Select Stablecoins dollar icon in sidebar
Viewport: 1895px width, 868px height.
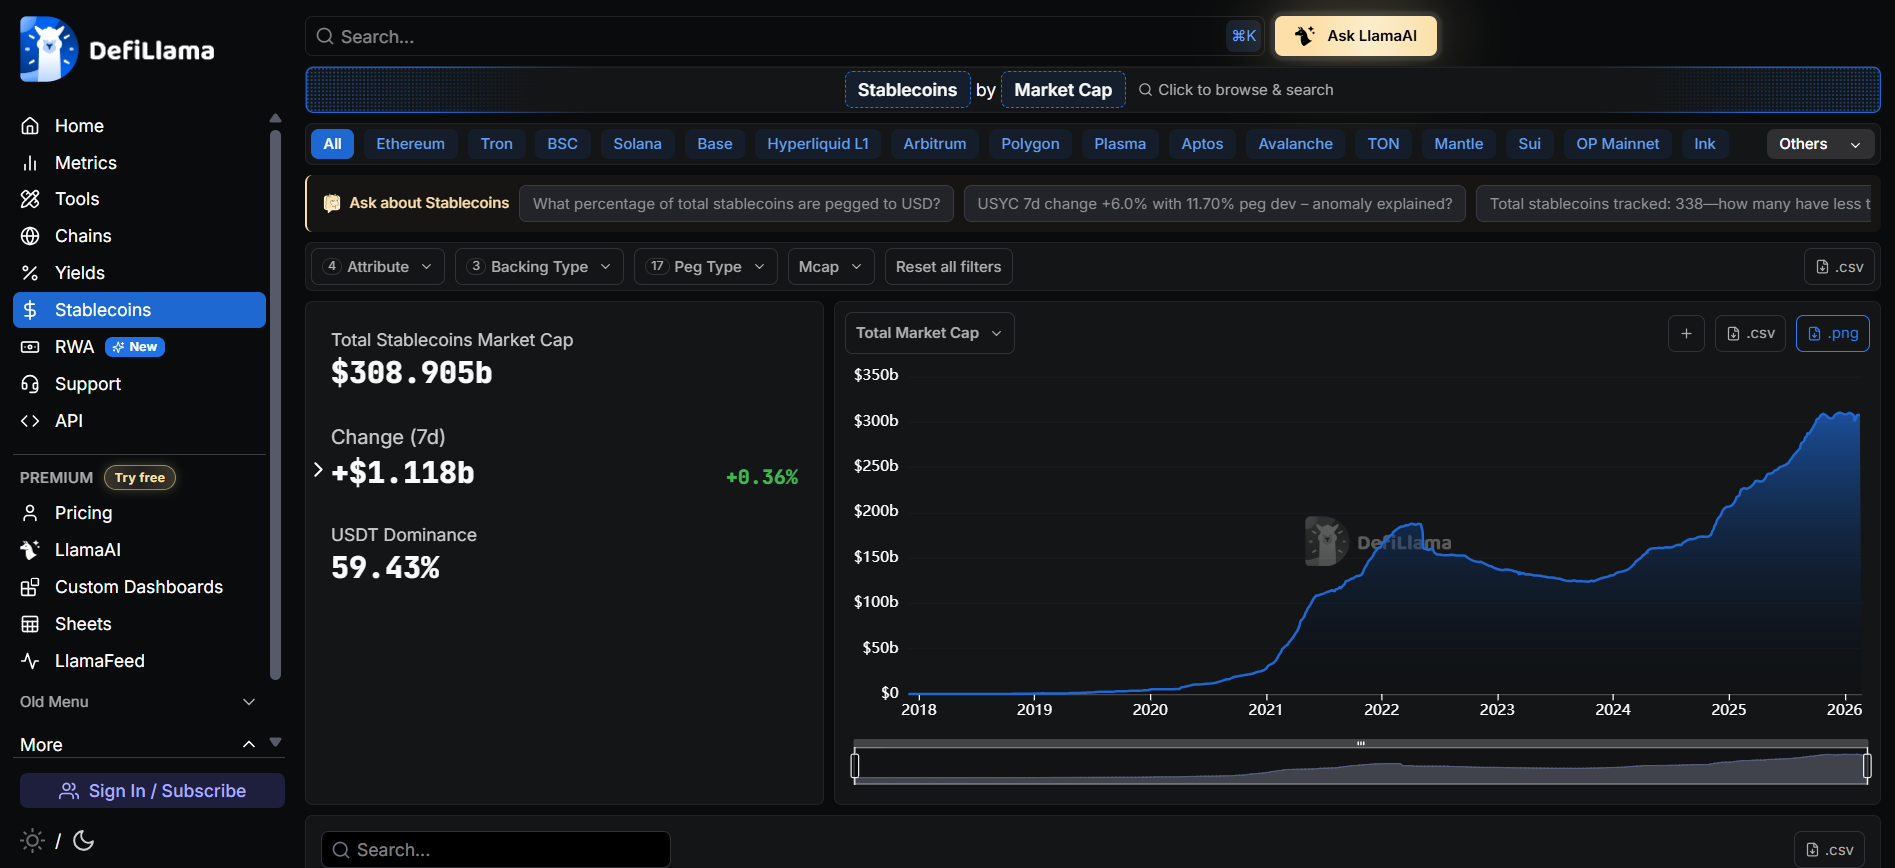(30, 310)
